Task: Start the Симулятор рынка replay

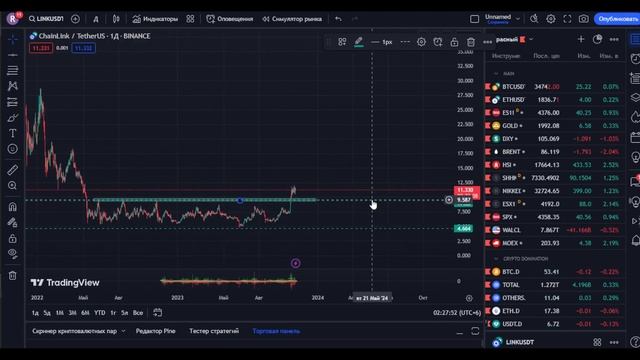Action: click(x=292, y=19)
